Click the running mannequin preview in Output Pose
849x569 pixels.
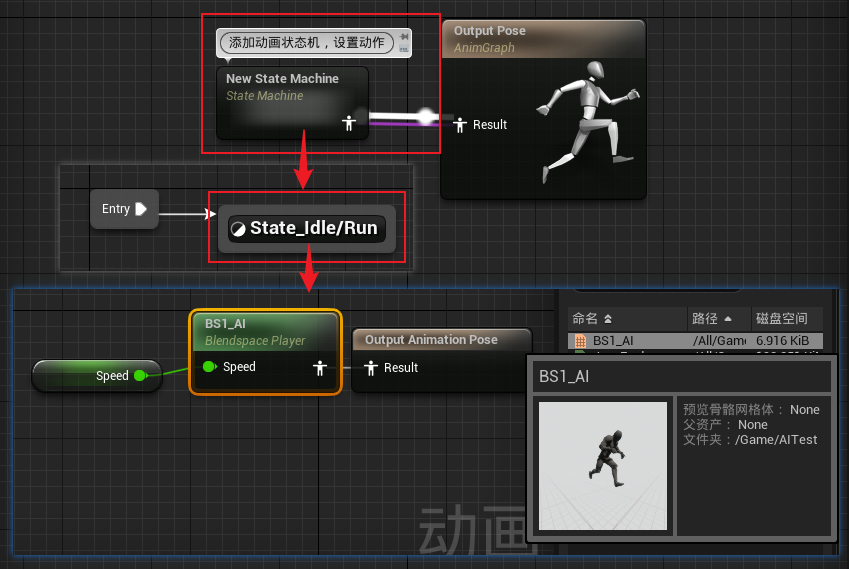pos(589,122)
